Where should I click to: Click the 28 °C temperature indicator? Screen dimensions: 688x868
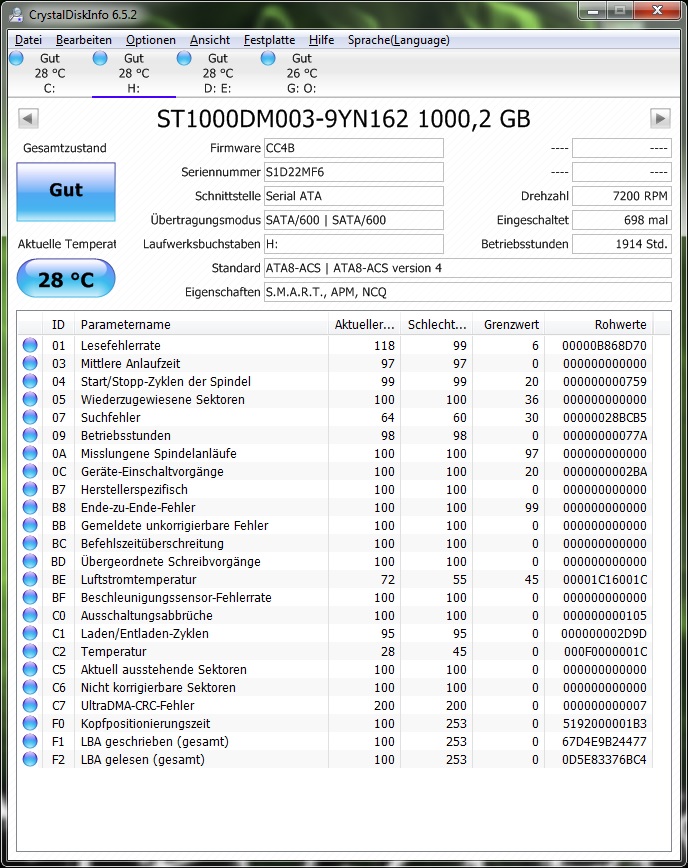[66, 279]
